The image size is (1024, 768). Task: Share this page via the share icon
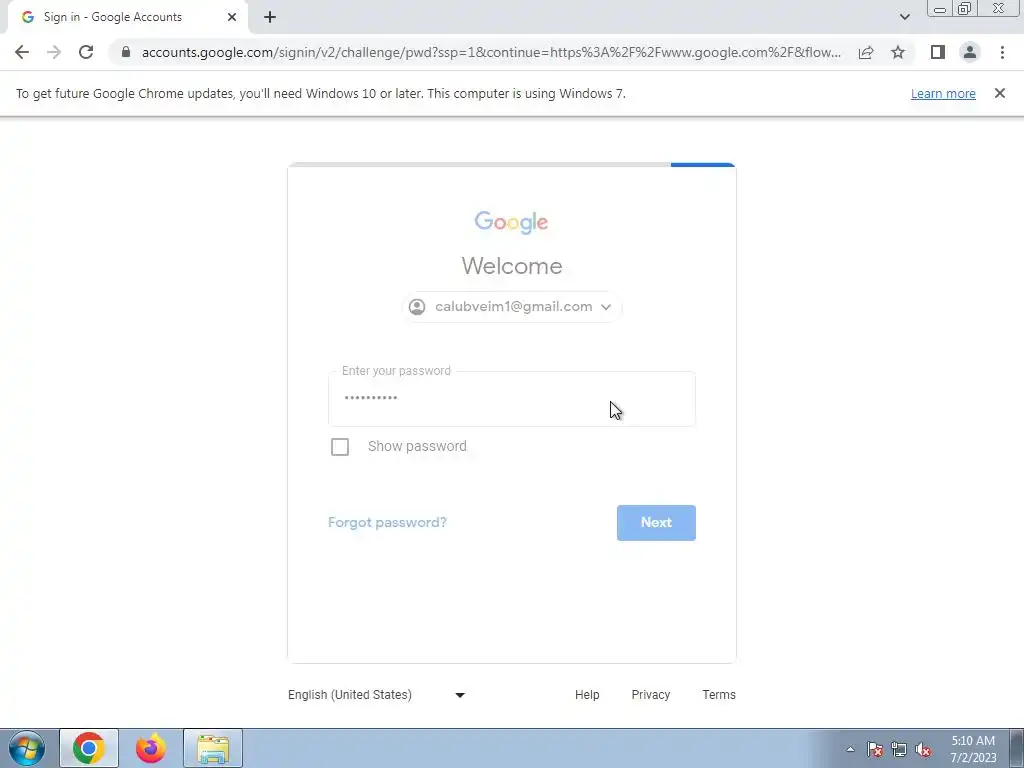point(866,52)
